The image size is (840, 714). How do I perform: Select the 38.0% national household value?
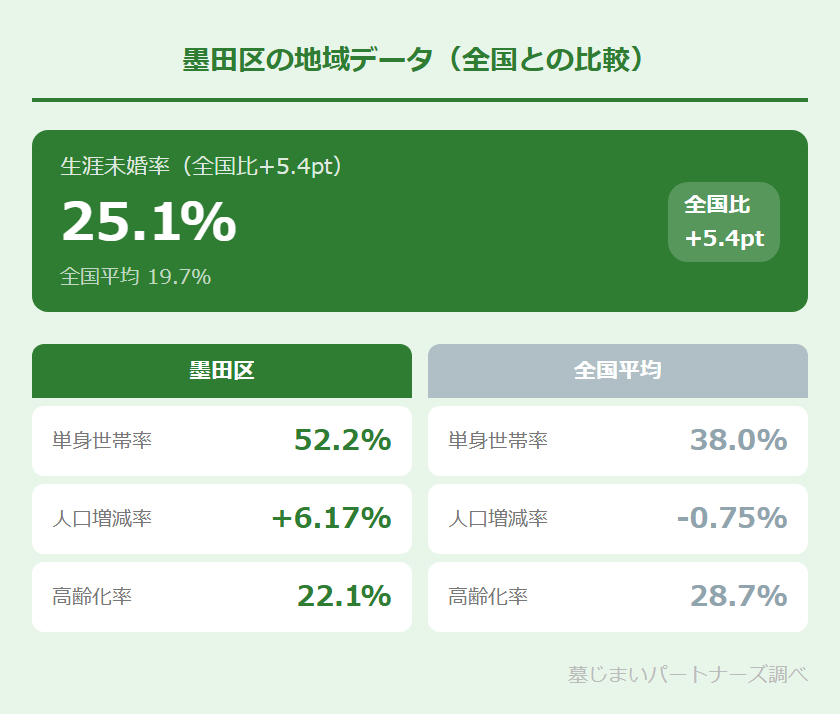(x=738, y=440)
